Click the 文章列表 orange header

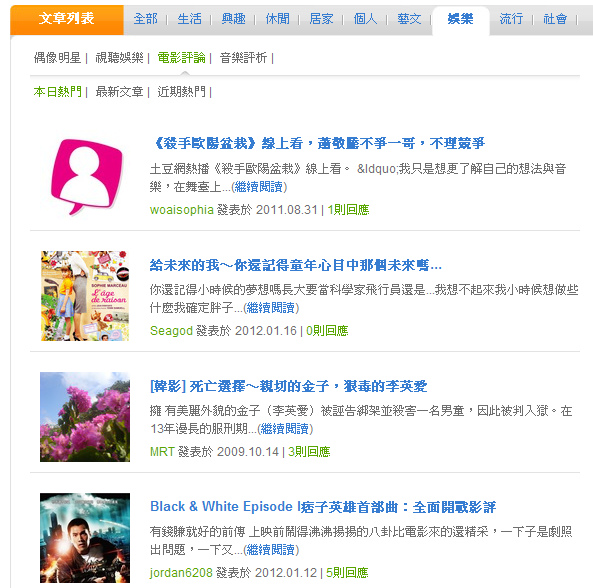click(67, 19)
